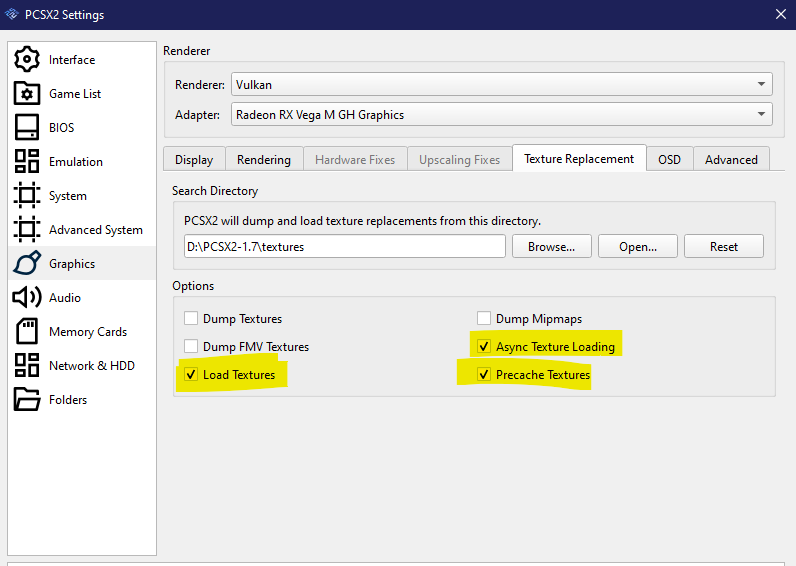Image resolution: width=796 pixels, height=566 pixels.
Task: Open the Renderer dropdown showing Vulkan
Action: (502, 84)
